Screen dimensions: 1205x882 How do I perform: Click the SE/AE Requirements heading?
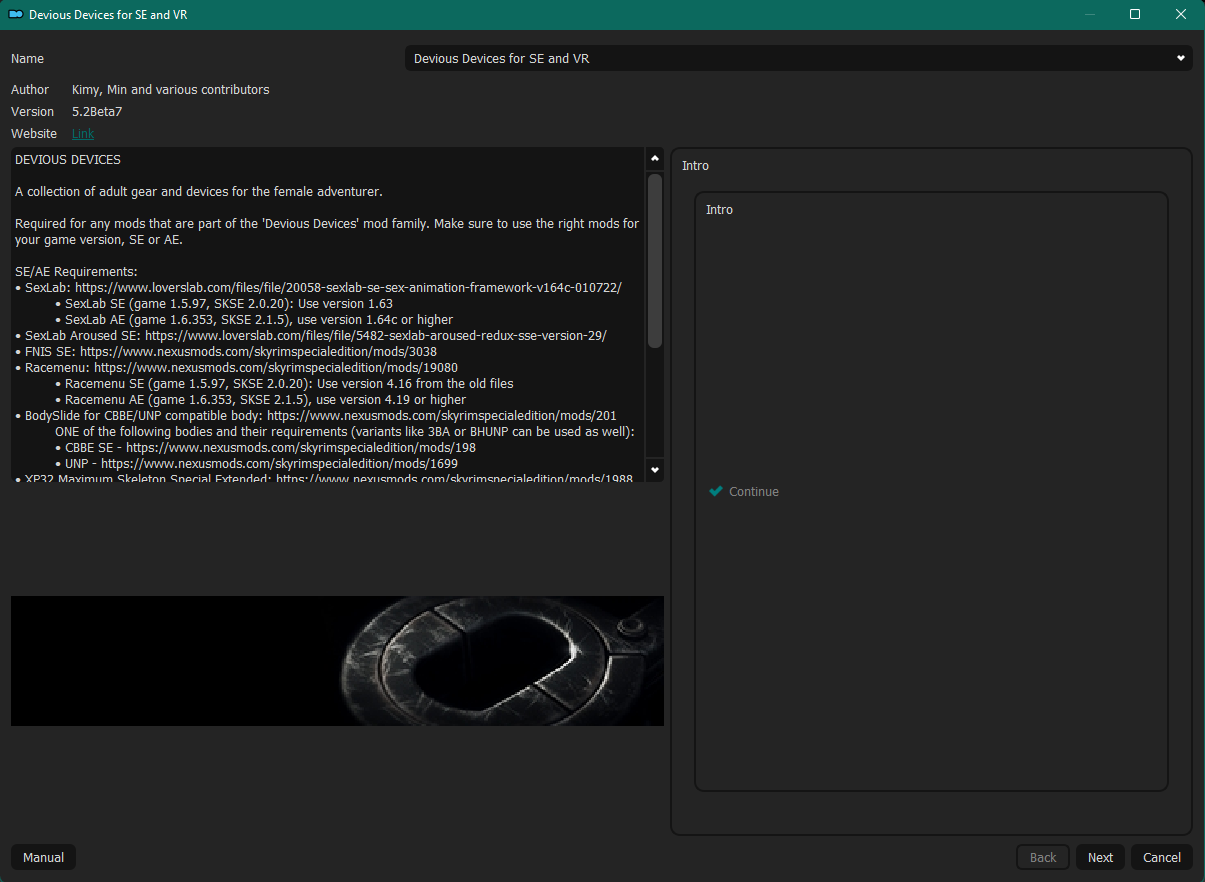click(76, 272)
